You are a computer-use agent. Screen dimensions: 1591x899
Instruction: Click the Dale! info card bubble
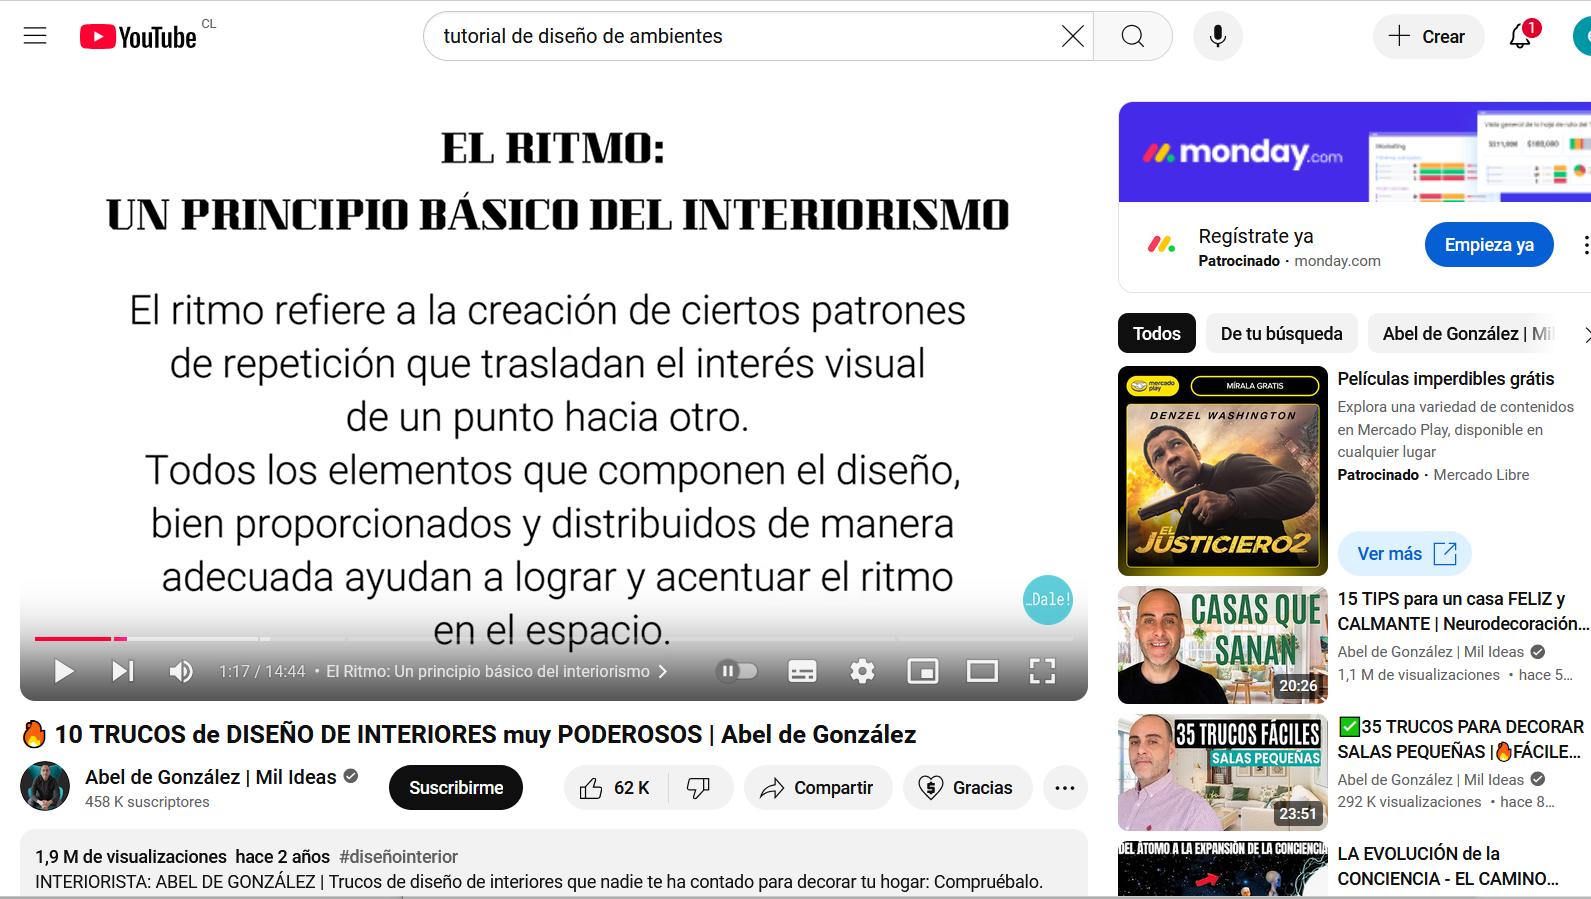tap(1048, 600)
